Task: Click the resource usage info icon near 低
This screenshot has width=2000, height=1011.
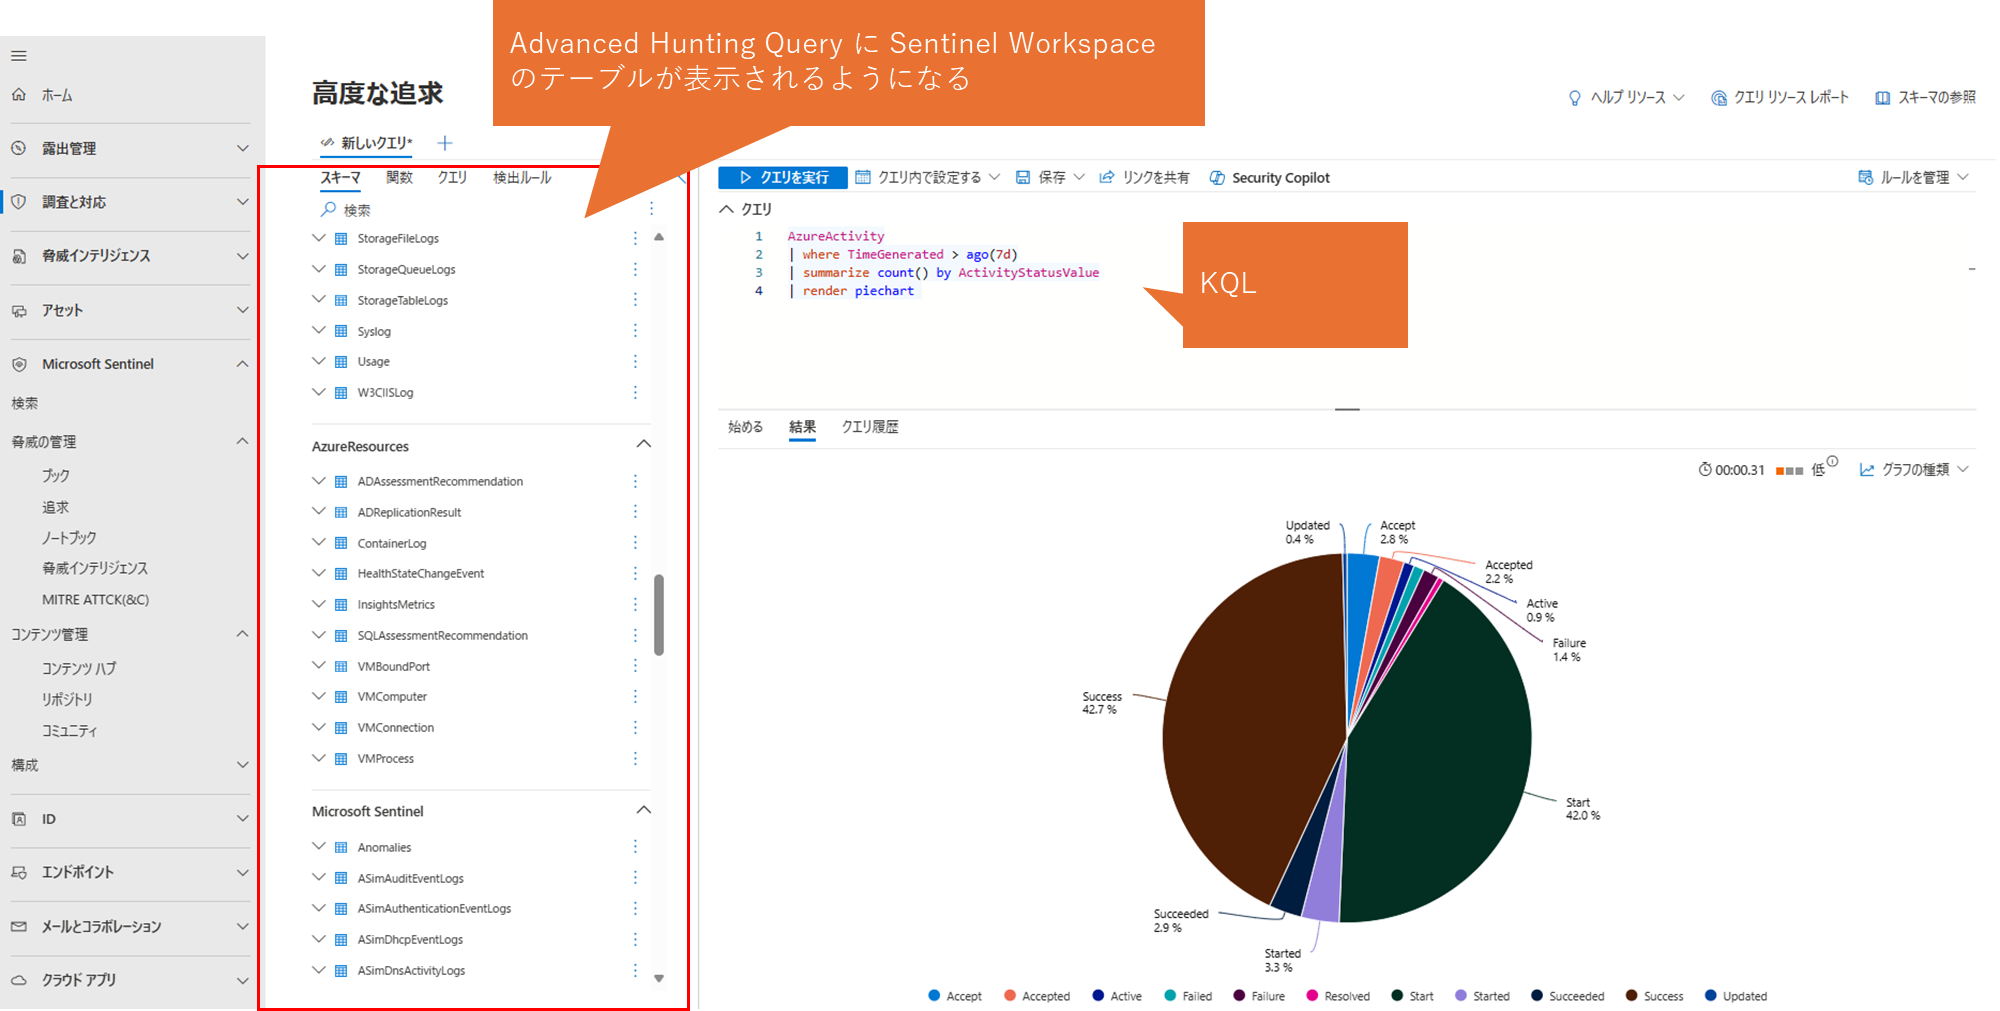Action: coord(1832,462)
